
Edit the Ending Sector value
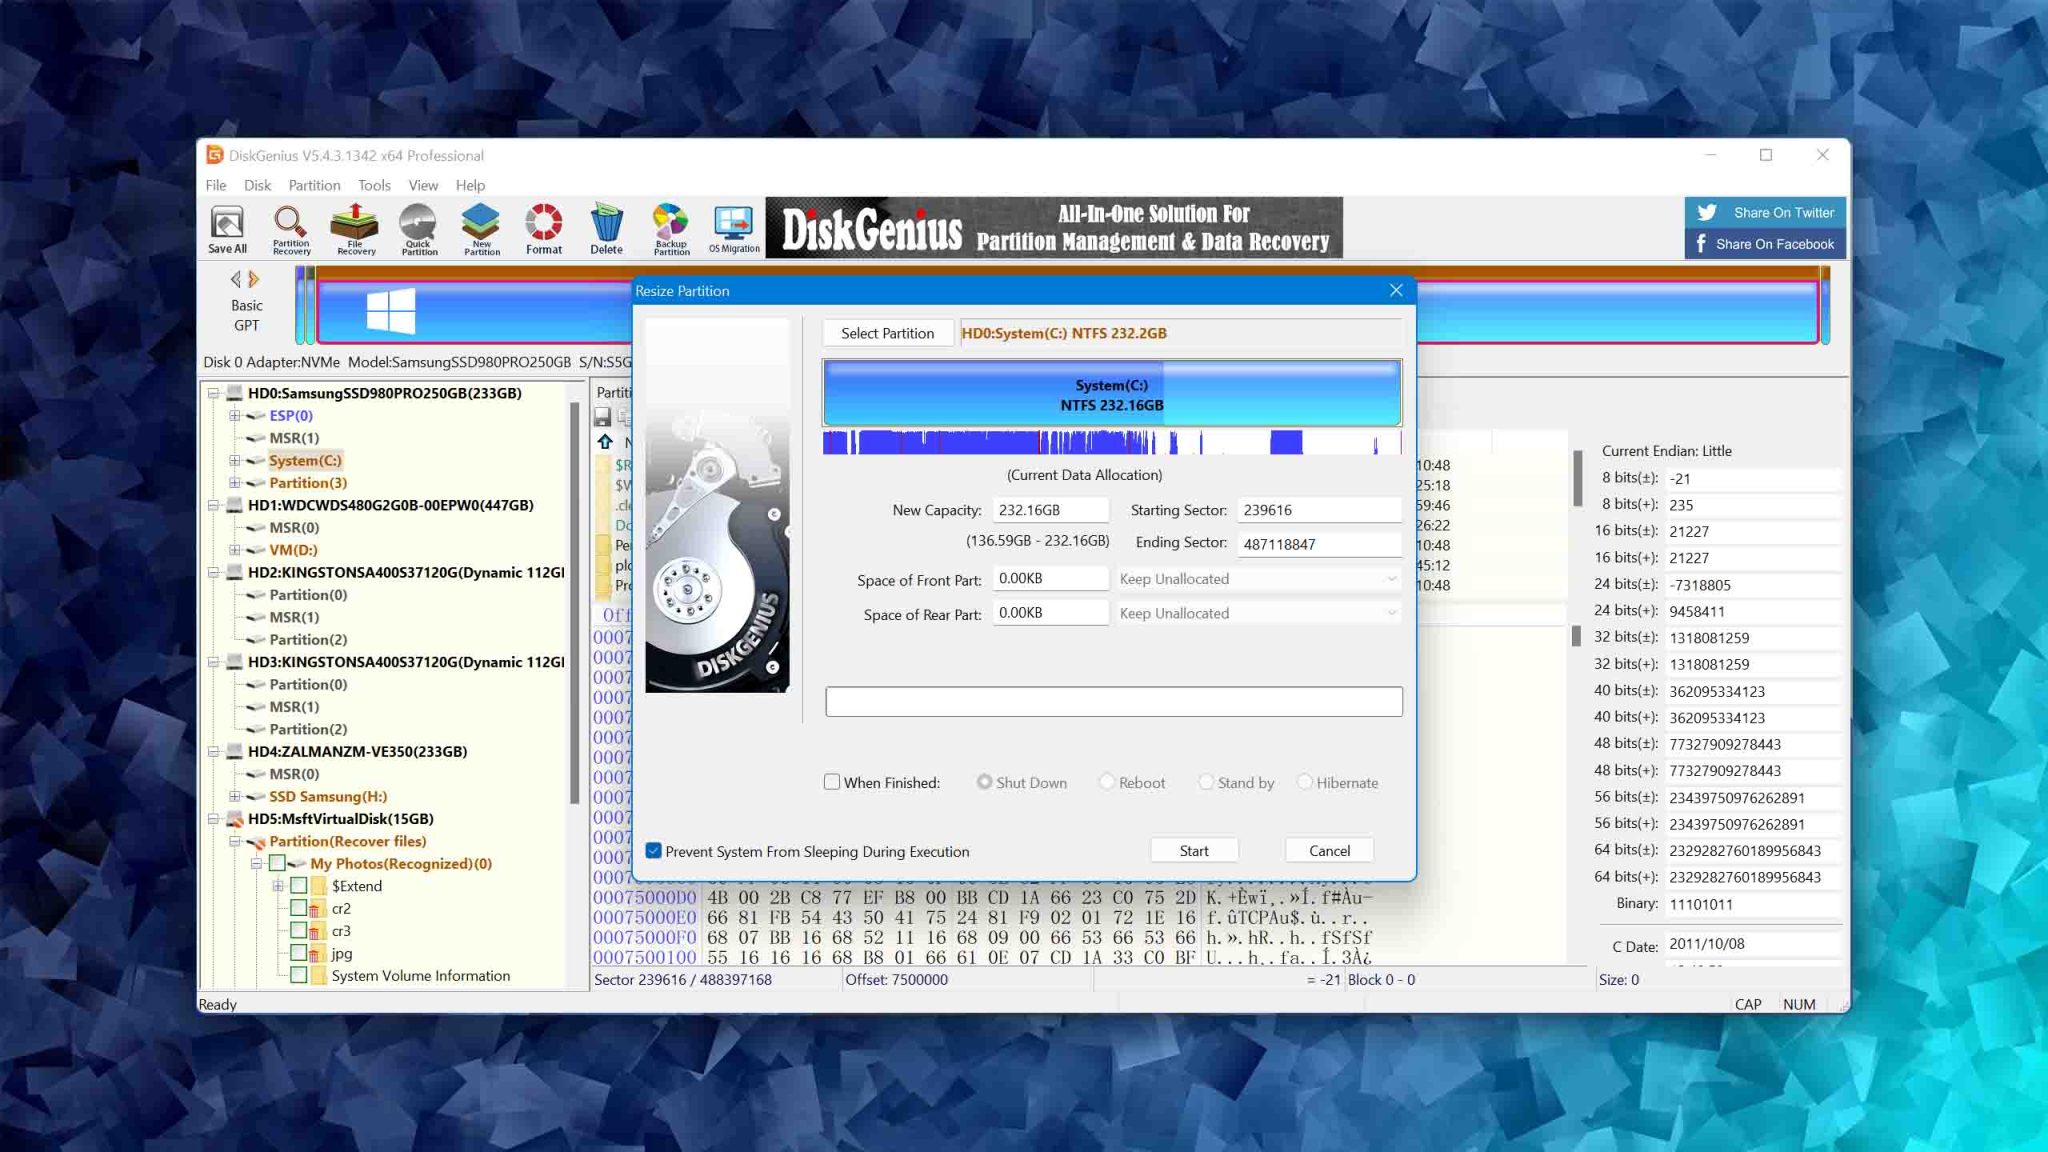pyautogui.click(x=1319, y=542)
